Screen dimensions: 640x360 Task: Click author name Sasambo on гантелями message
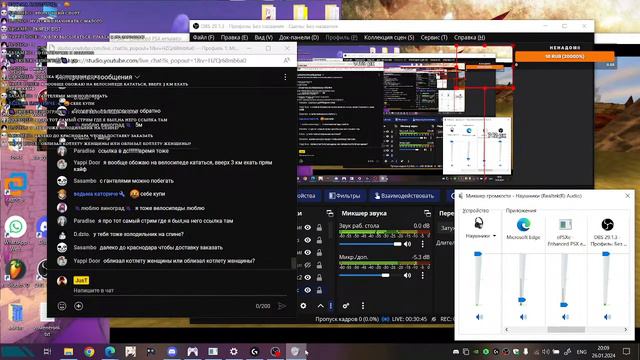pos(85,181)
